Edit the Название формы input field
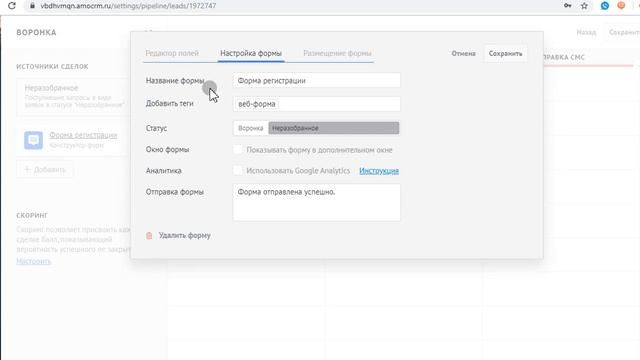This screenshot has width=640, height=360. pos(316,80)
